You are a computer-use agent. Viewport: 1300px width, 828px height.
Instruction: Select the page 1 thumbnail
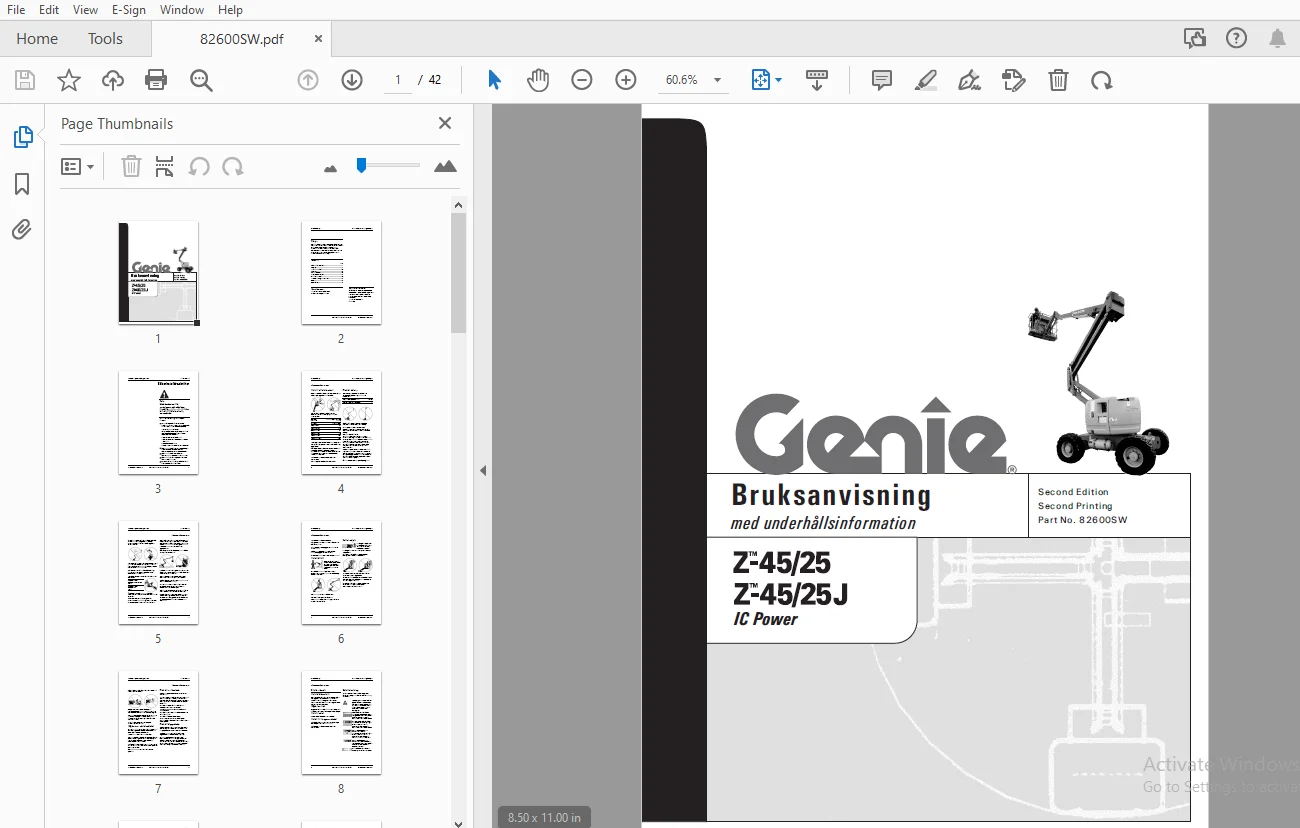(x=158, y=273)
